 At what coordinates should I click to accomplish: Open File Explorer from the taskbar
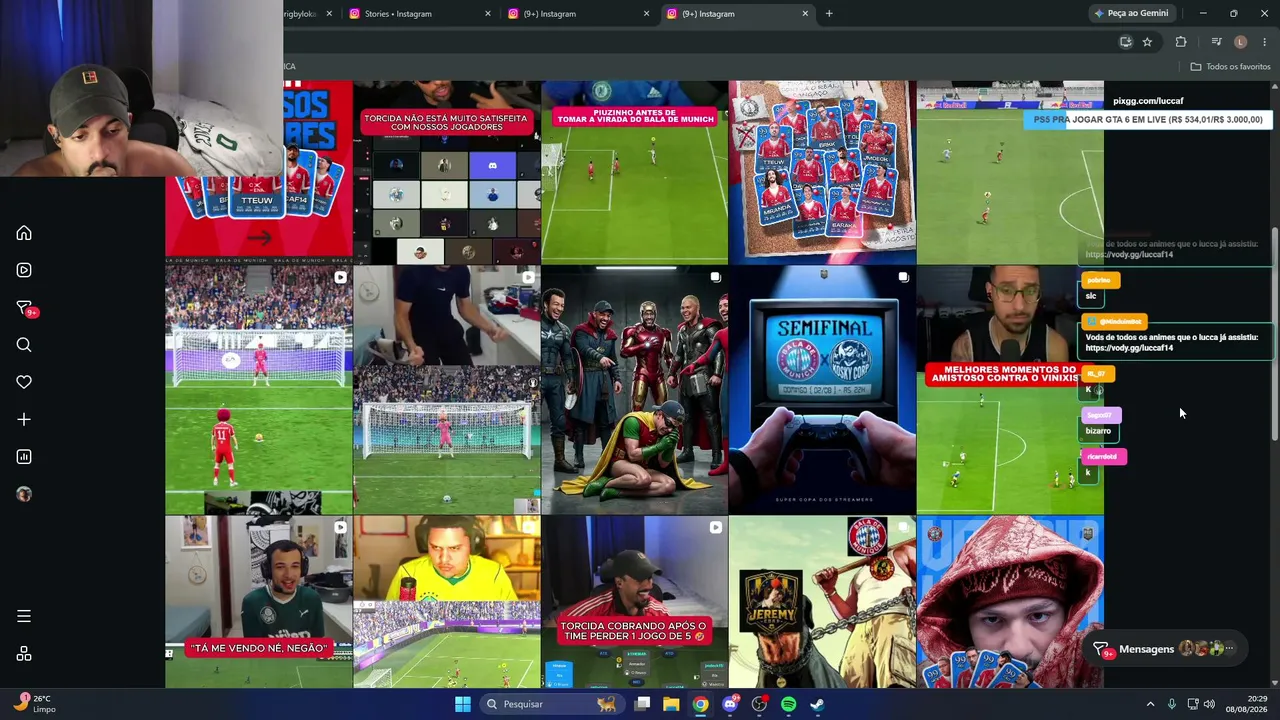[x=671, y=704]
